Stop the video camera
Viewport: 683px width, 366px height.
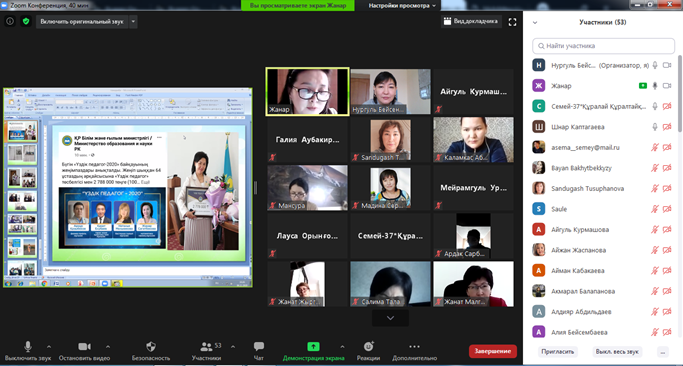(x=85, y=347)
